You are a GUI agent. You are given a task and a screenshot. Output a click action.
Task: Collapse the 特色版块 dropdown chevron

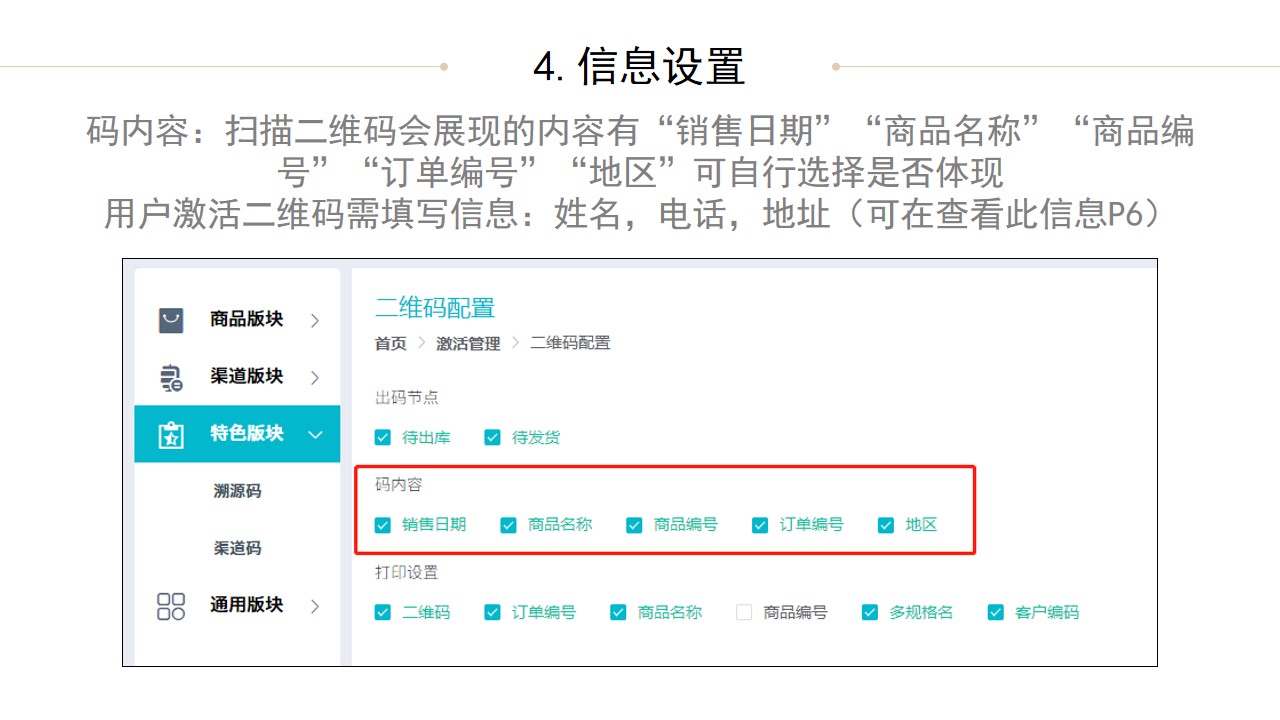coord(315,434)
